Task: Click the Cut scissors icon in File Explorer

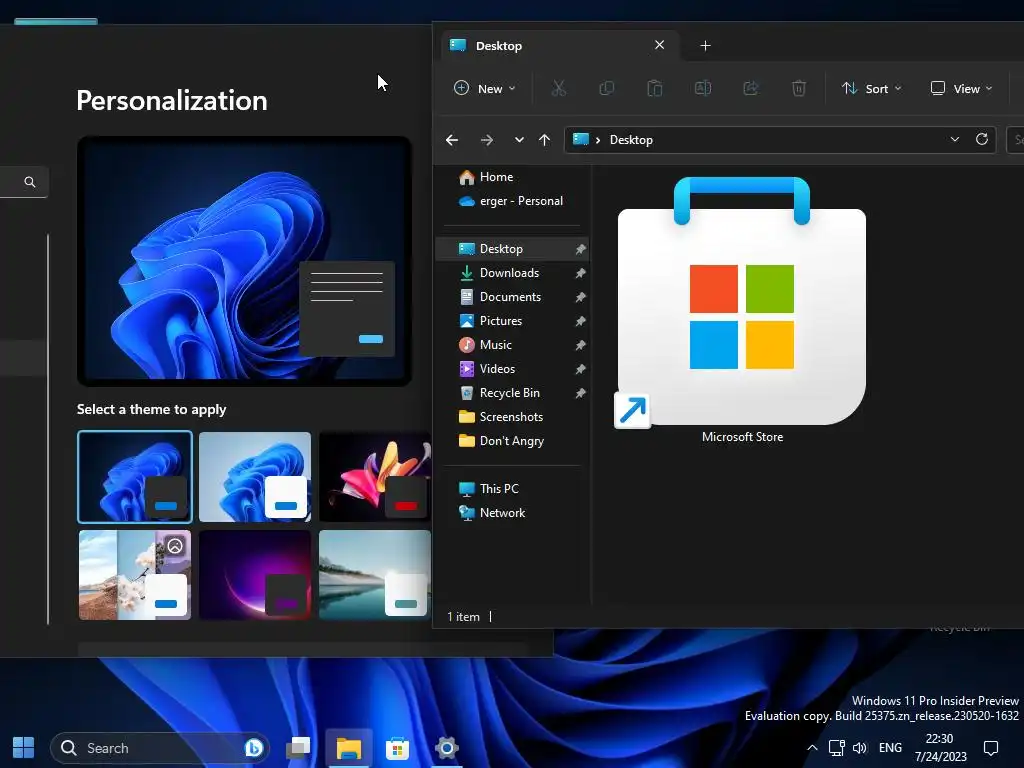Action: [x=558, y=88]
